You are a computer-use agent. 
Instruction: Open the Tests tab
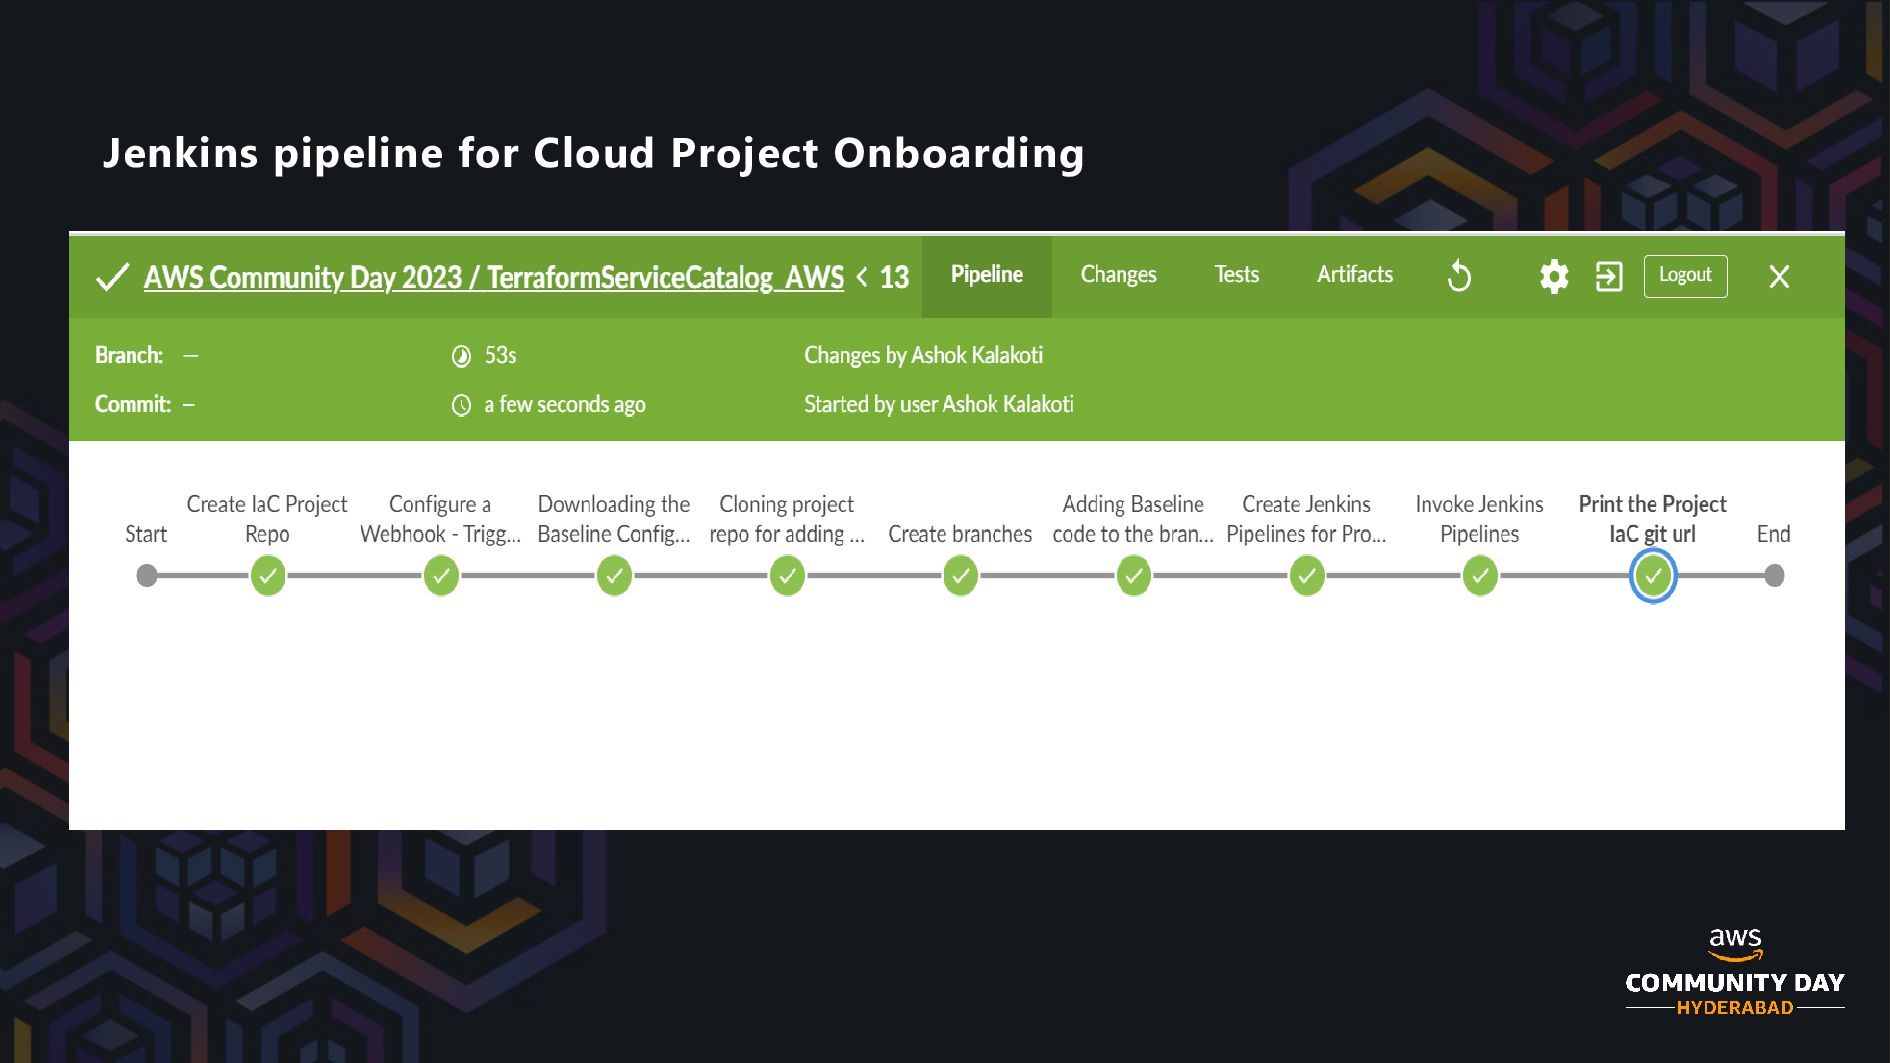coord(1236,275)
